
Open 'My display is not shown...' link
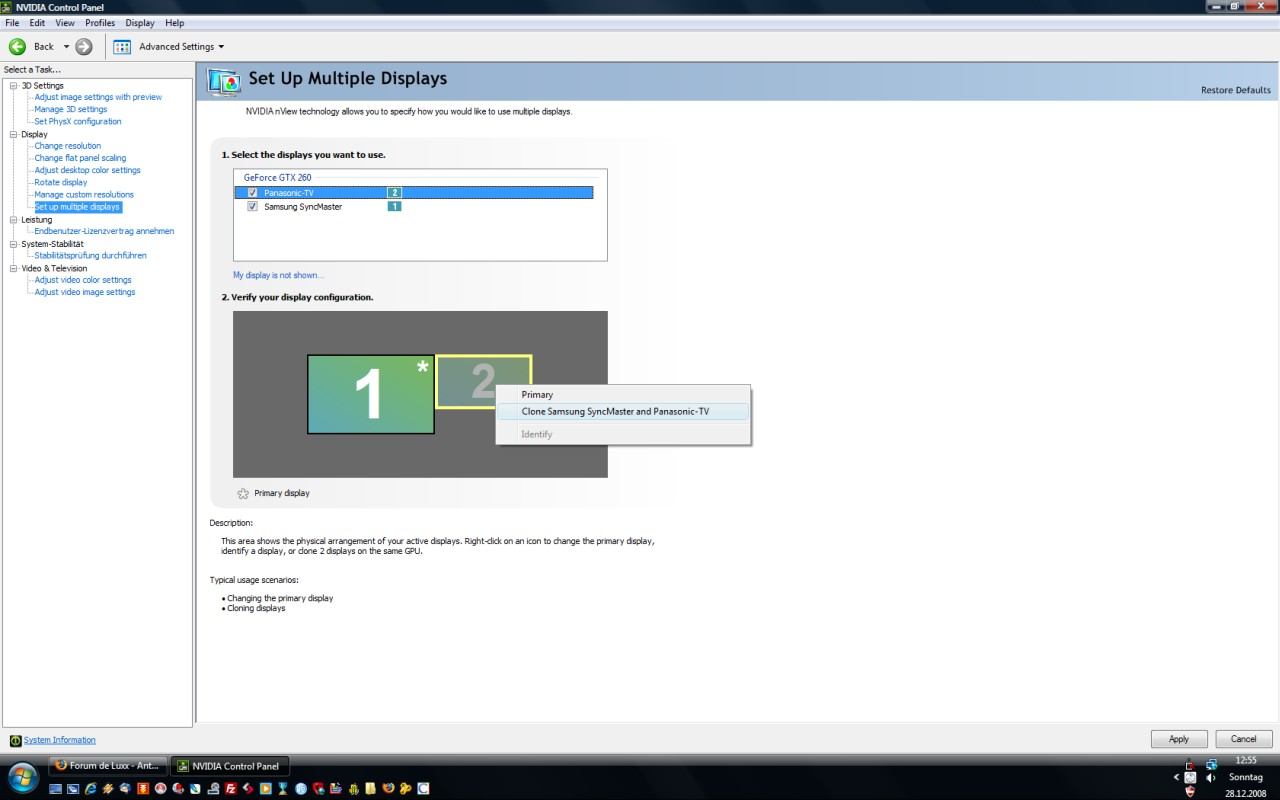pos(278,275)
